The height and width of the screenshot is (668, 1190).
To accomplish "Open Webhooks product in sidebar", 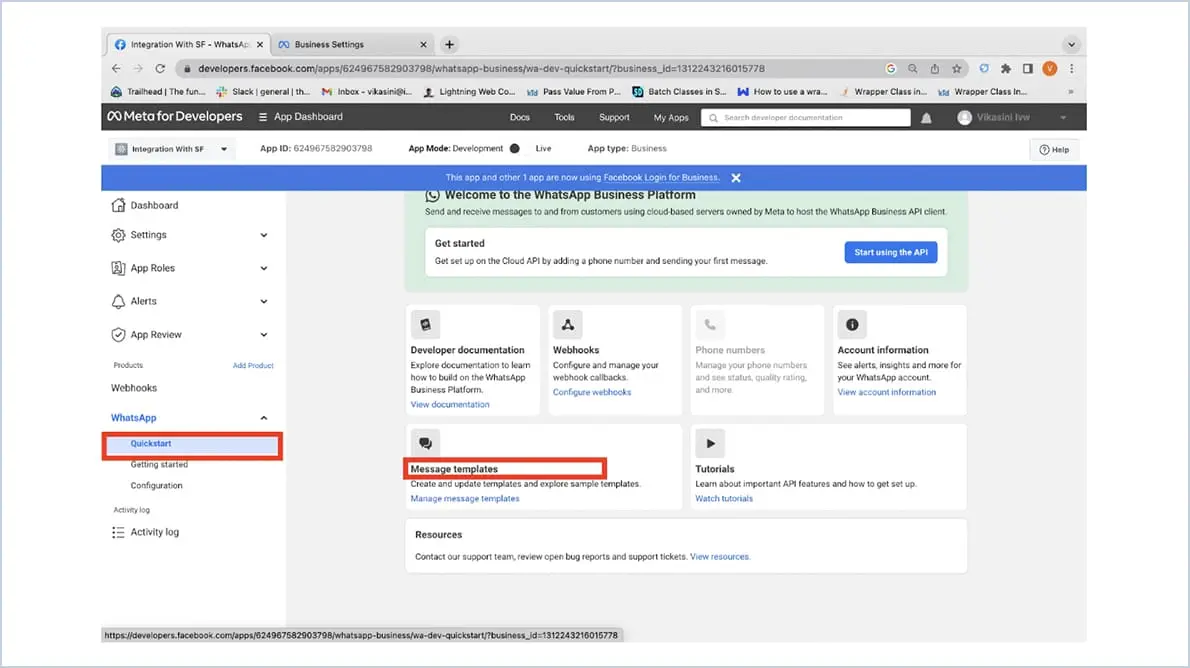I will [134, 388].
